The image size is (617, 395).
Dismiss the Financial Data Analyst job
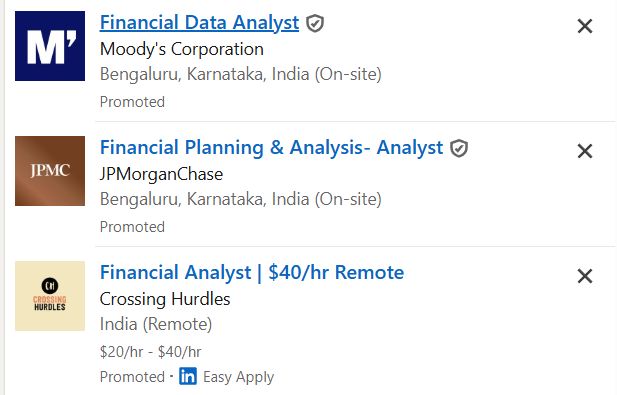pos(585,26)
